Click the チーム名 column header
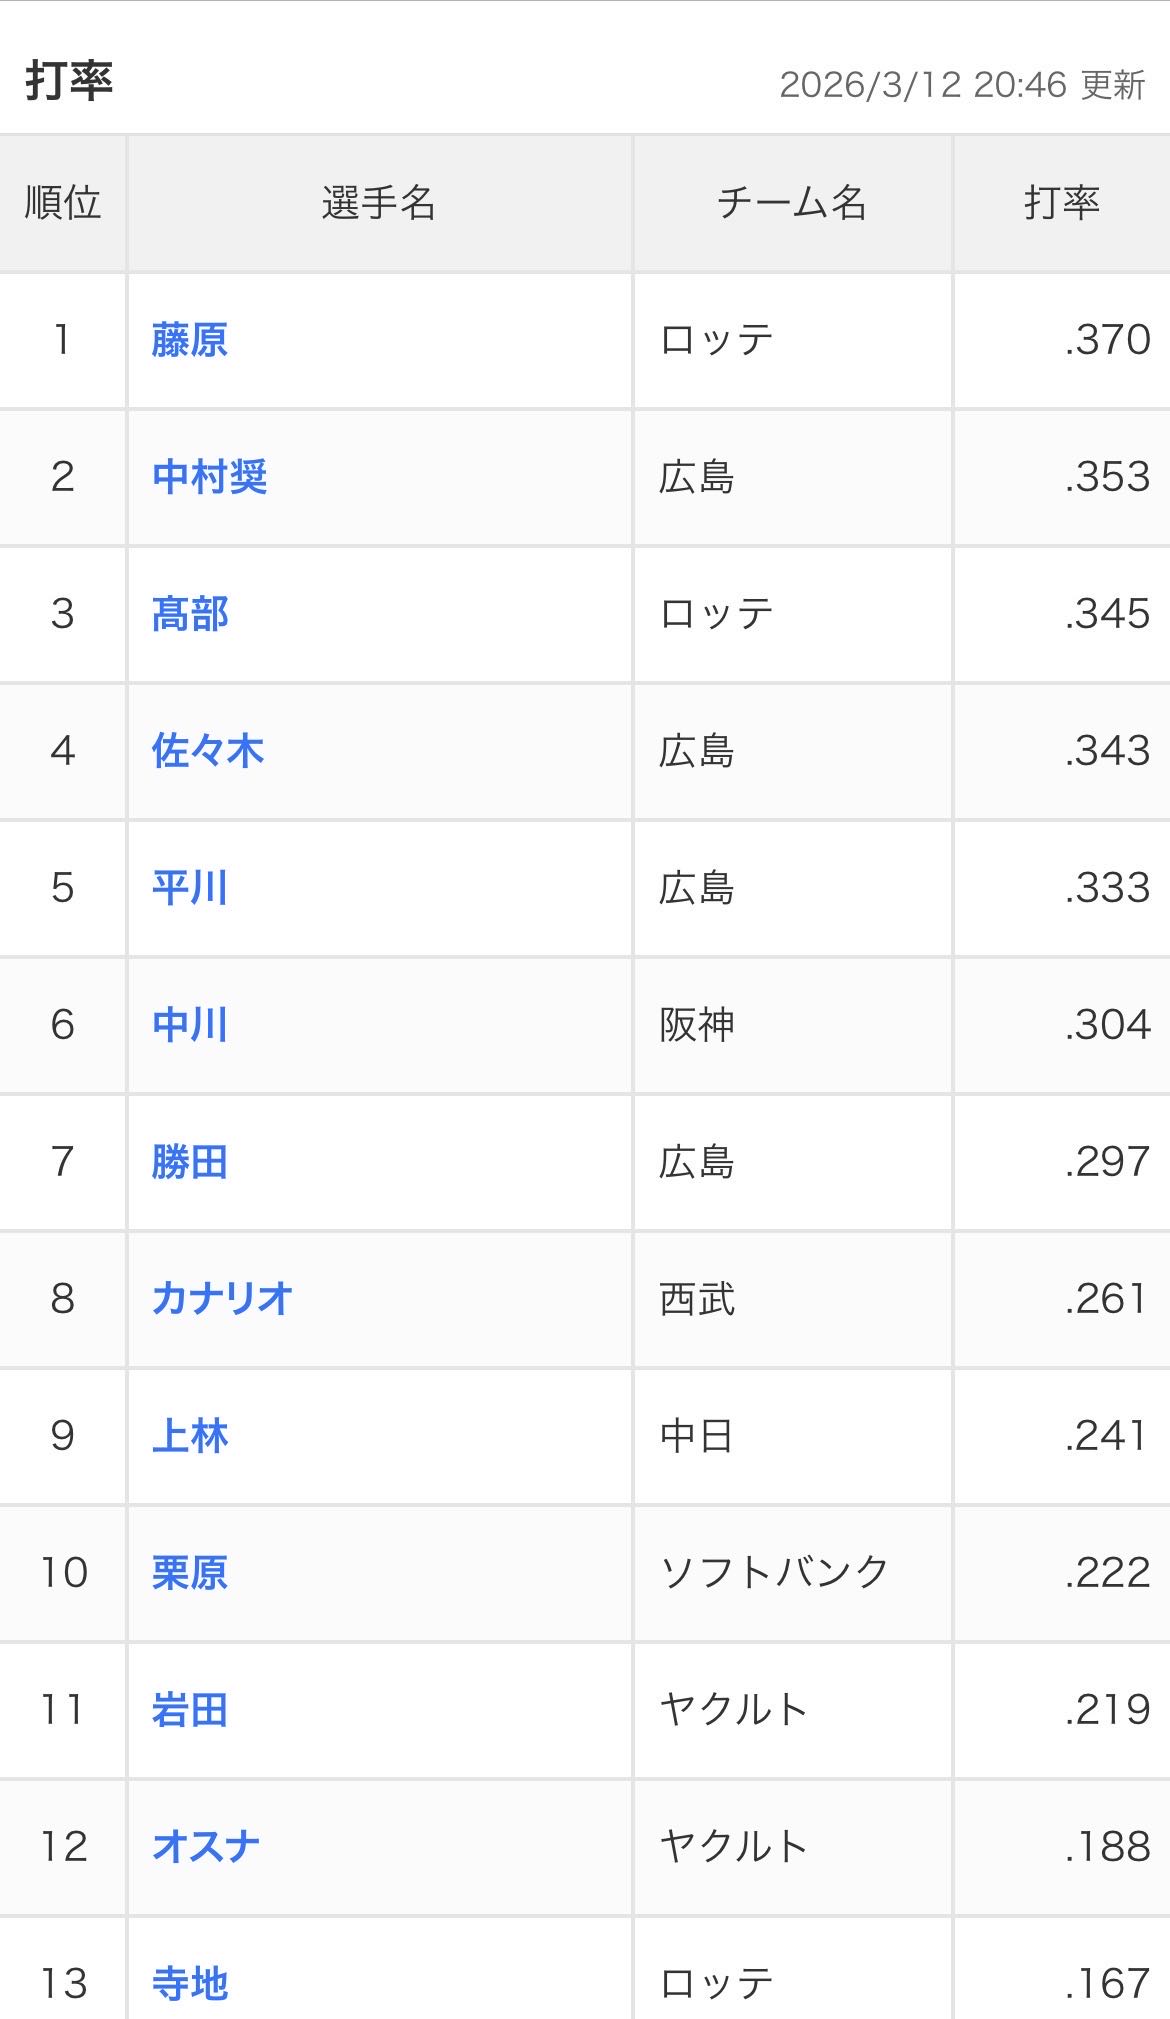This screenshot has height=2019, width=1170. (x=791, y=203)
